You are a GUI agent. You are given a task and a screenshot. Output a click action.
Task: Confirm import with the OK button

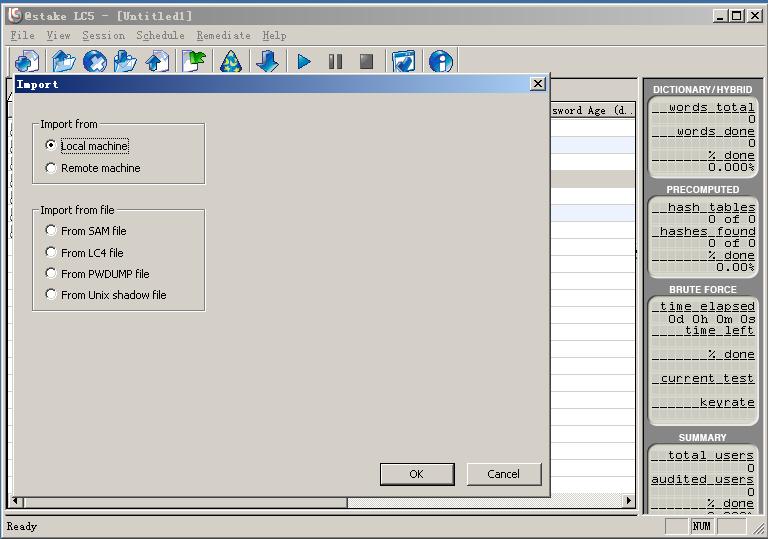pyautogui.click(x=417, y=474)
